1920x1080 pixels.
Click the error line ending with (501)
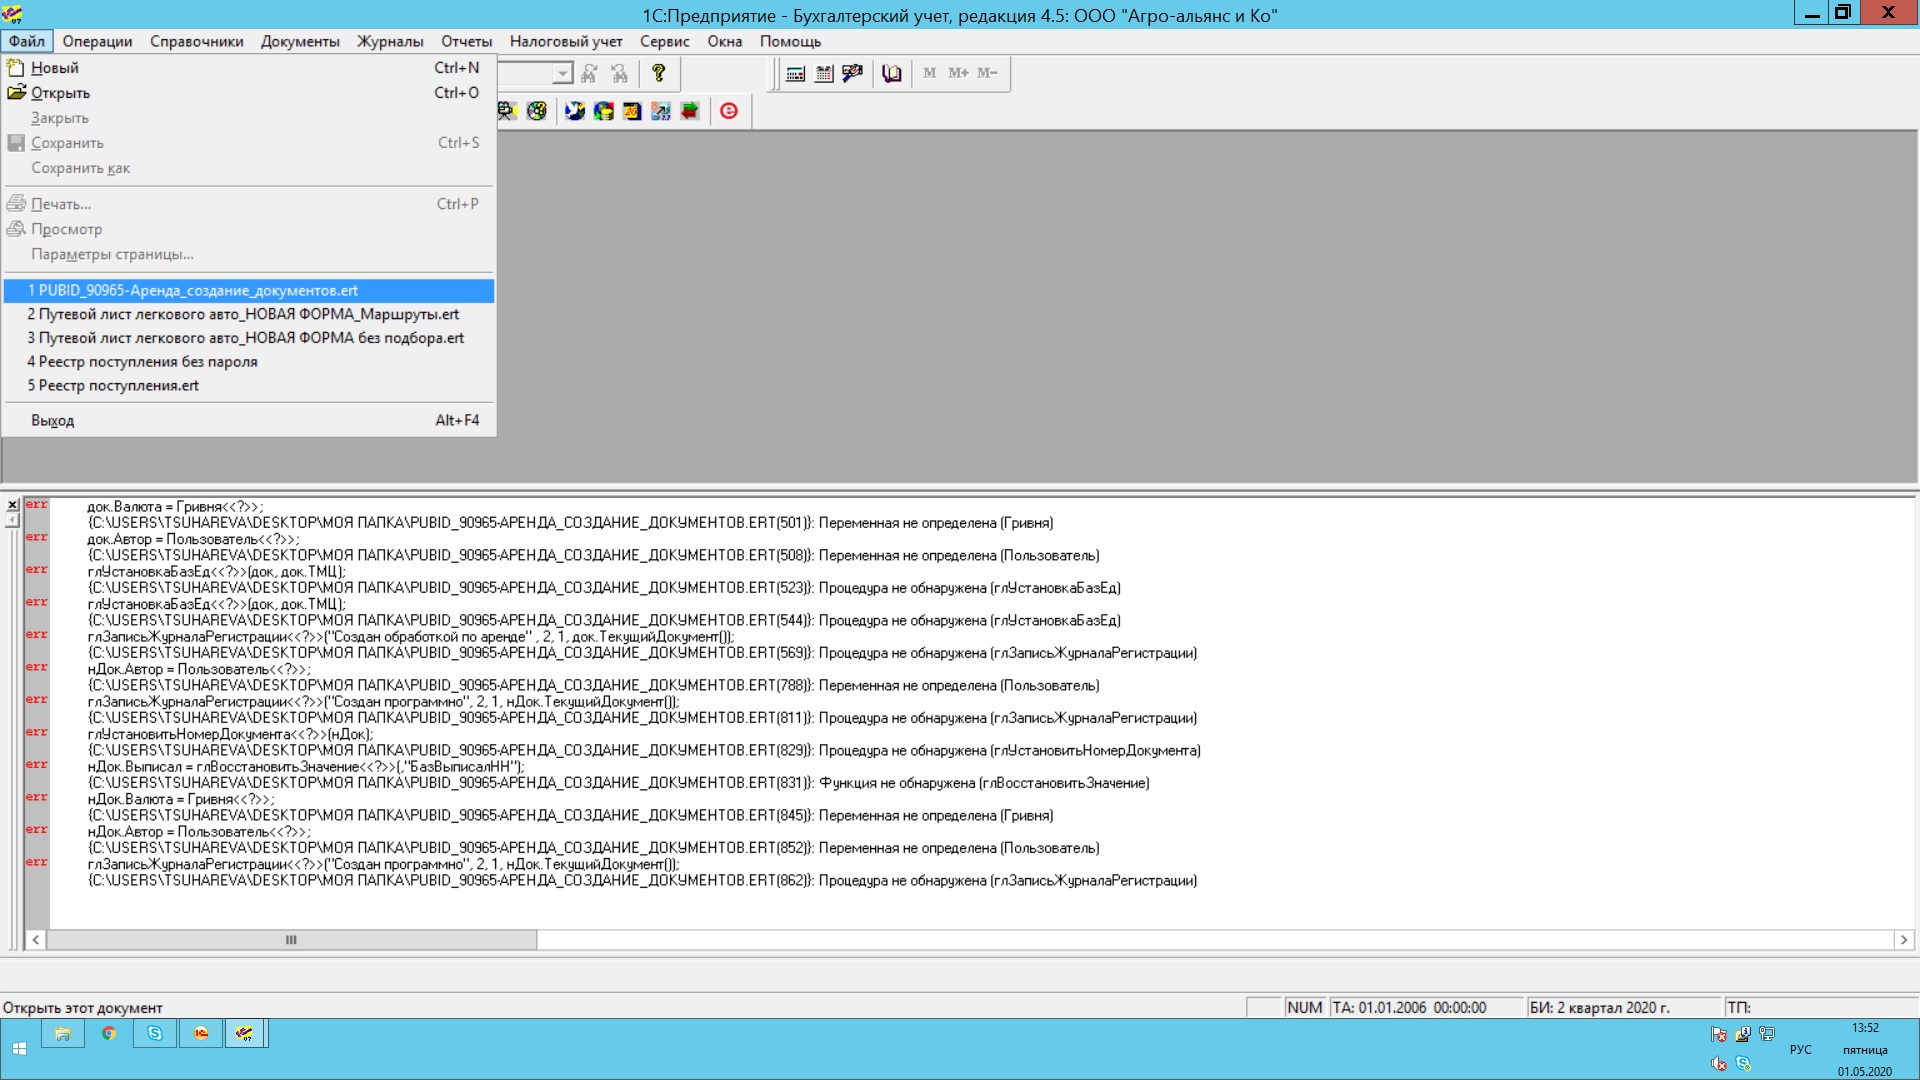tap(570, 523)
